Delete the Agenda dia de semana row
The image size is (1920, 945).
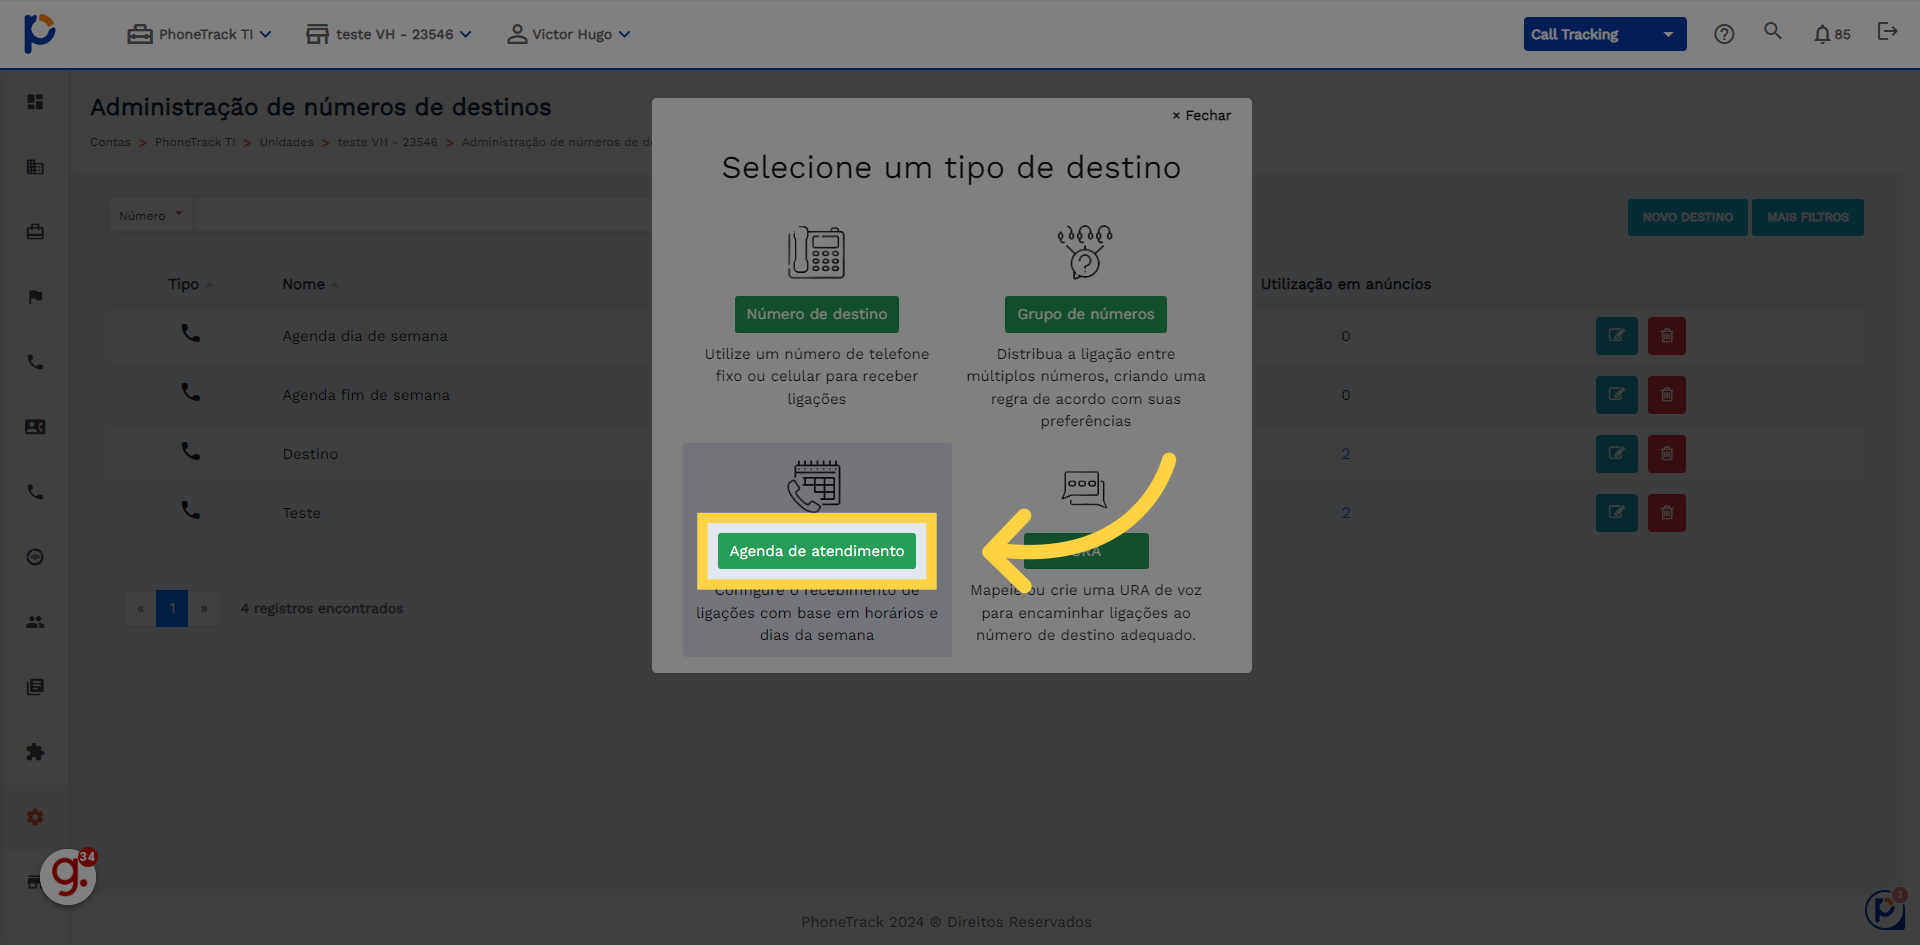(x=1666, y=336)
